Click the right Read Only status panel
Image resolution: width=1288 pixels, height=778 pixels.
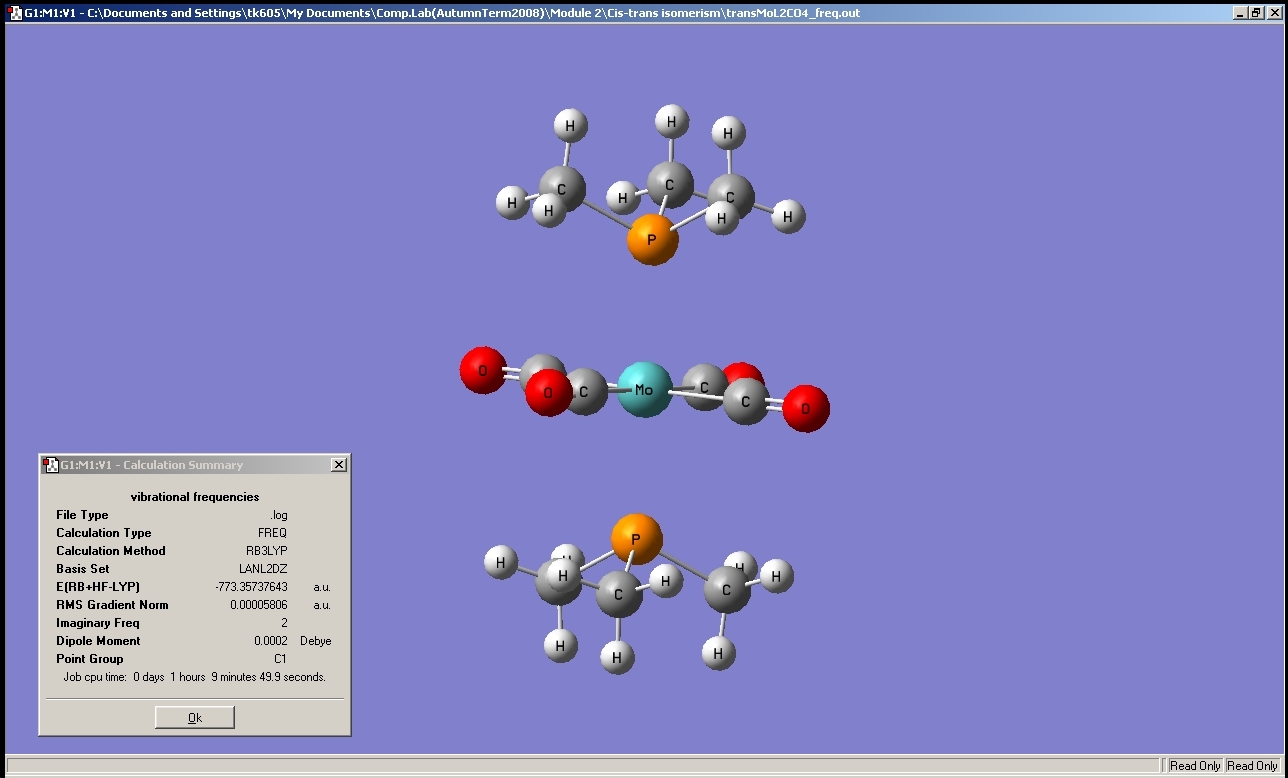[x=1252, y=766]
